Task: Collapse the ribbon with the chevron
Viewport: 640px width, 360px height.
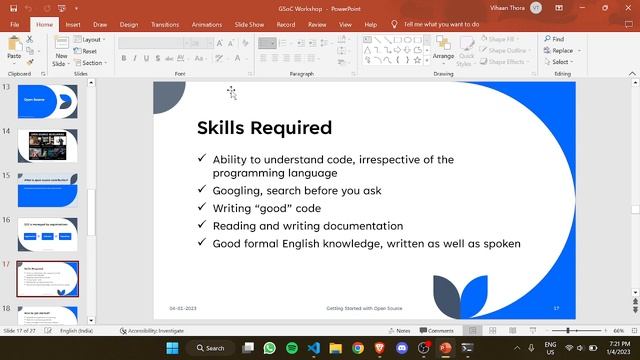Action: pyautogui.click(x=632, y=73)
